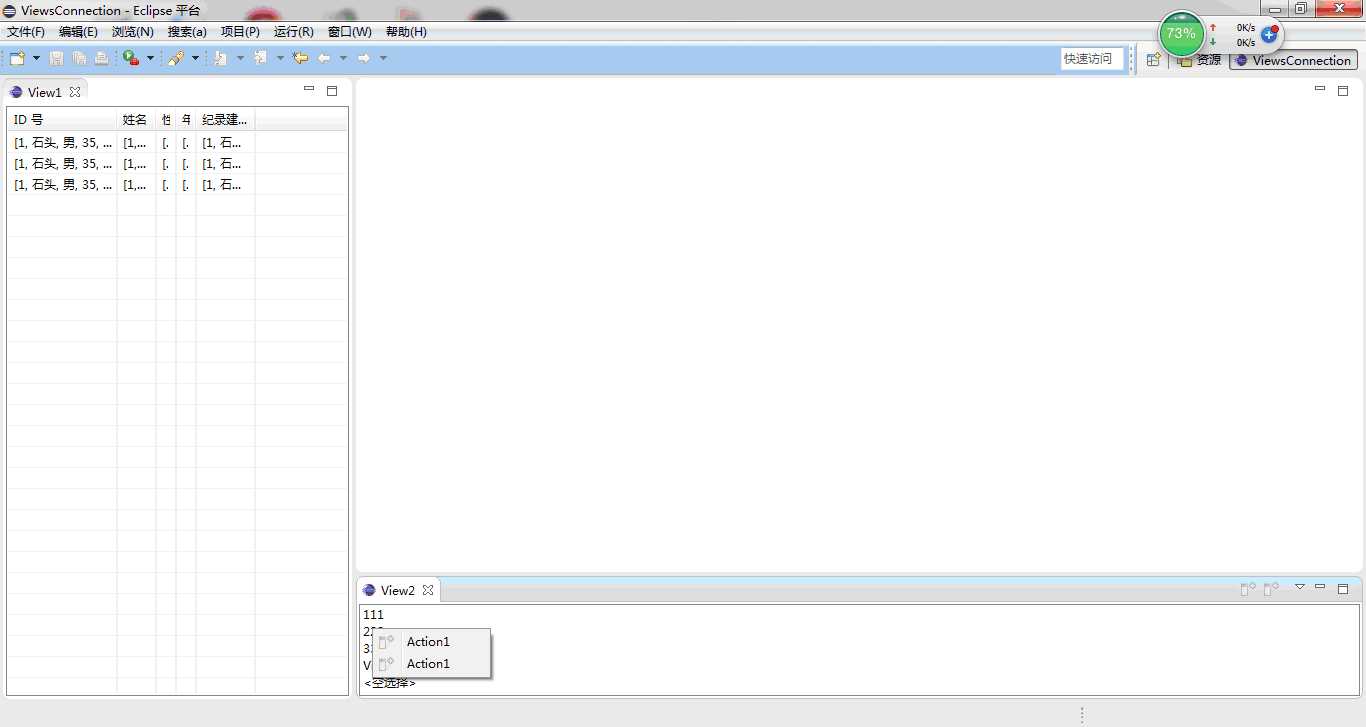Open the External Tools dropdown arrow

[150, 59]
